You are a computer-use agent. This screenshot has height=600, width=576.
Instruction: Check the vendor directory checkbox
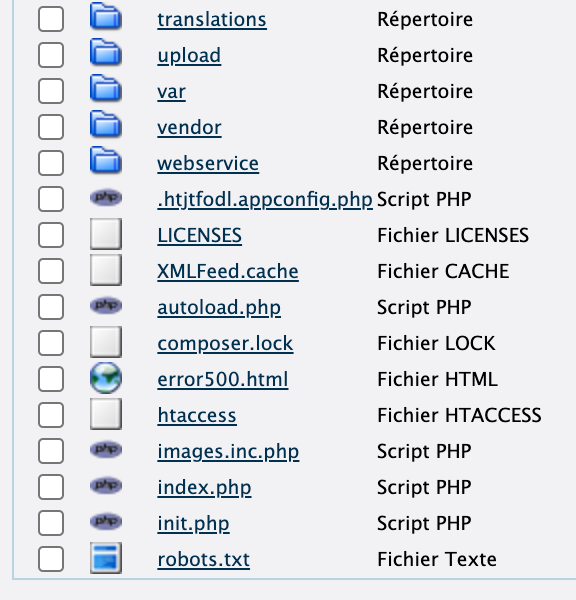(51, 127)
